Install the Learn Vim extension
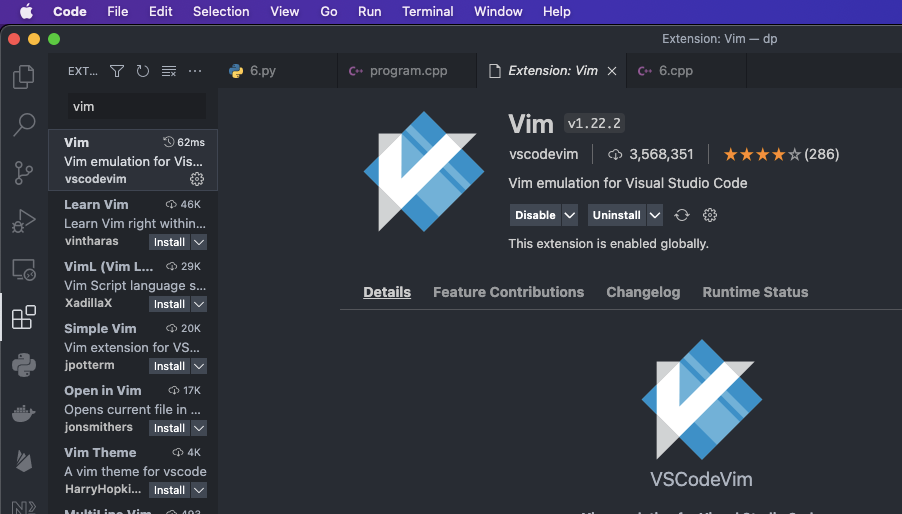 (169, 242)
